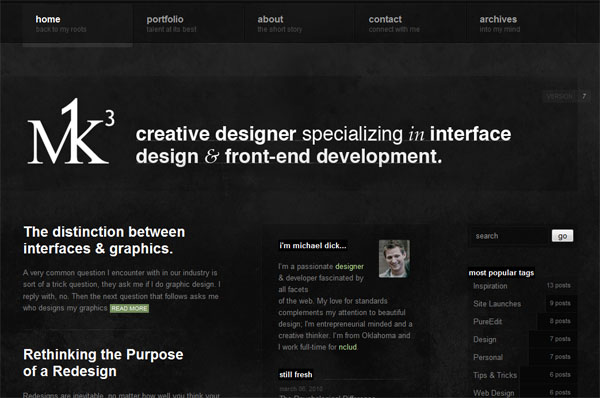This screenshot has height=398, width=600.
Task: Follow the 'nclud' link
Action: pyautogui.click(x=347, y=347)
